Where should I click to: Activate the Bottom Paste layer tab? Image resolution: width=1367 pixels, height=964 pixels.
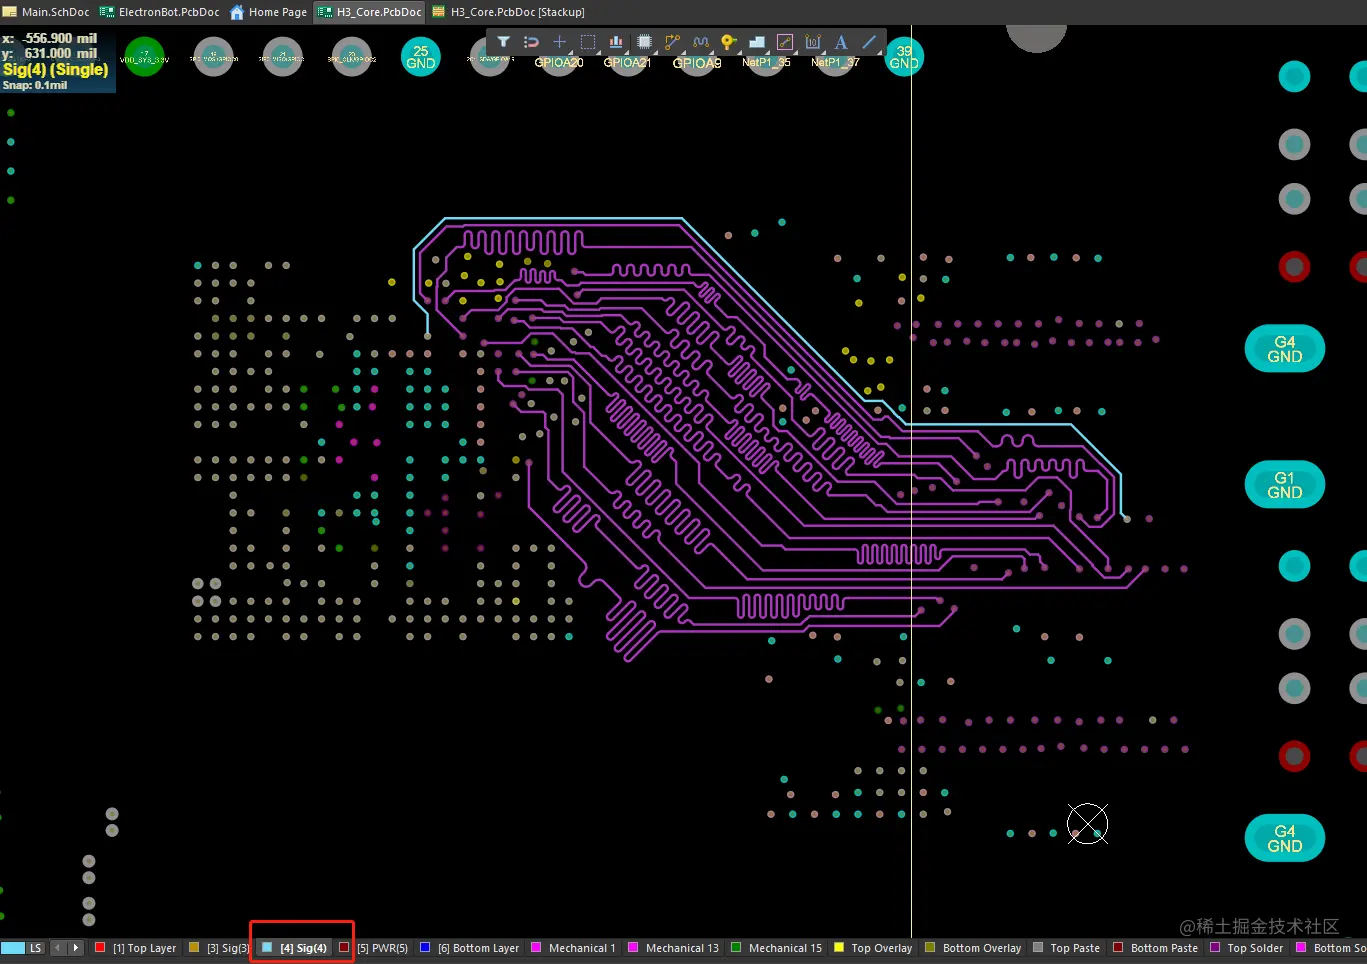[1156, 948]
